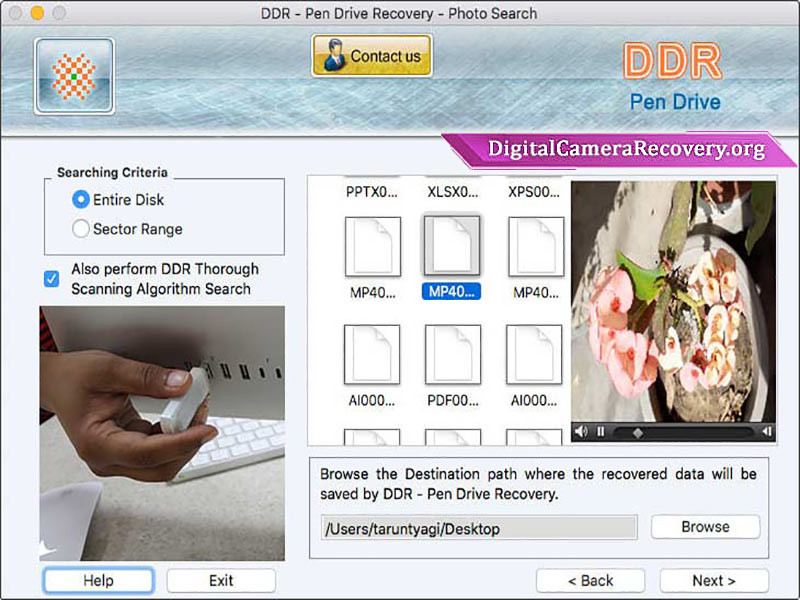Minimize the window with yellow button
Image resolution: width=800 pixels, height=600 pixels.
37,13
